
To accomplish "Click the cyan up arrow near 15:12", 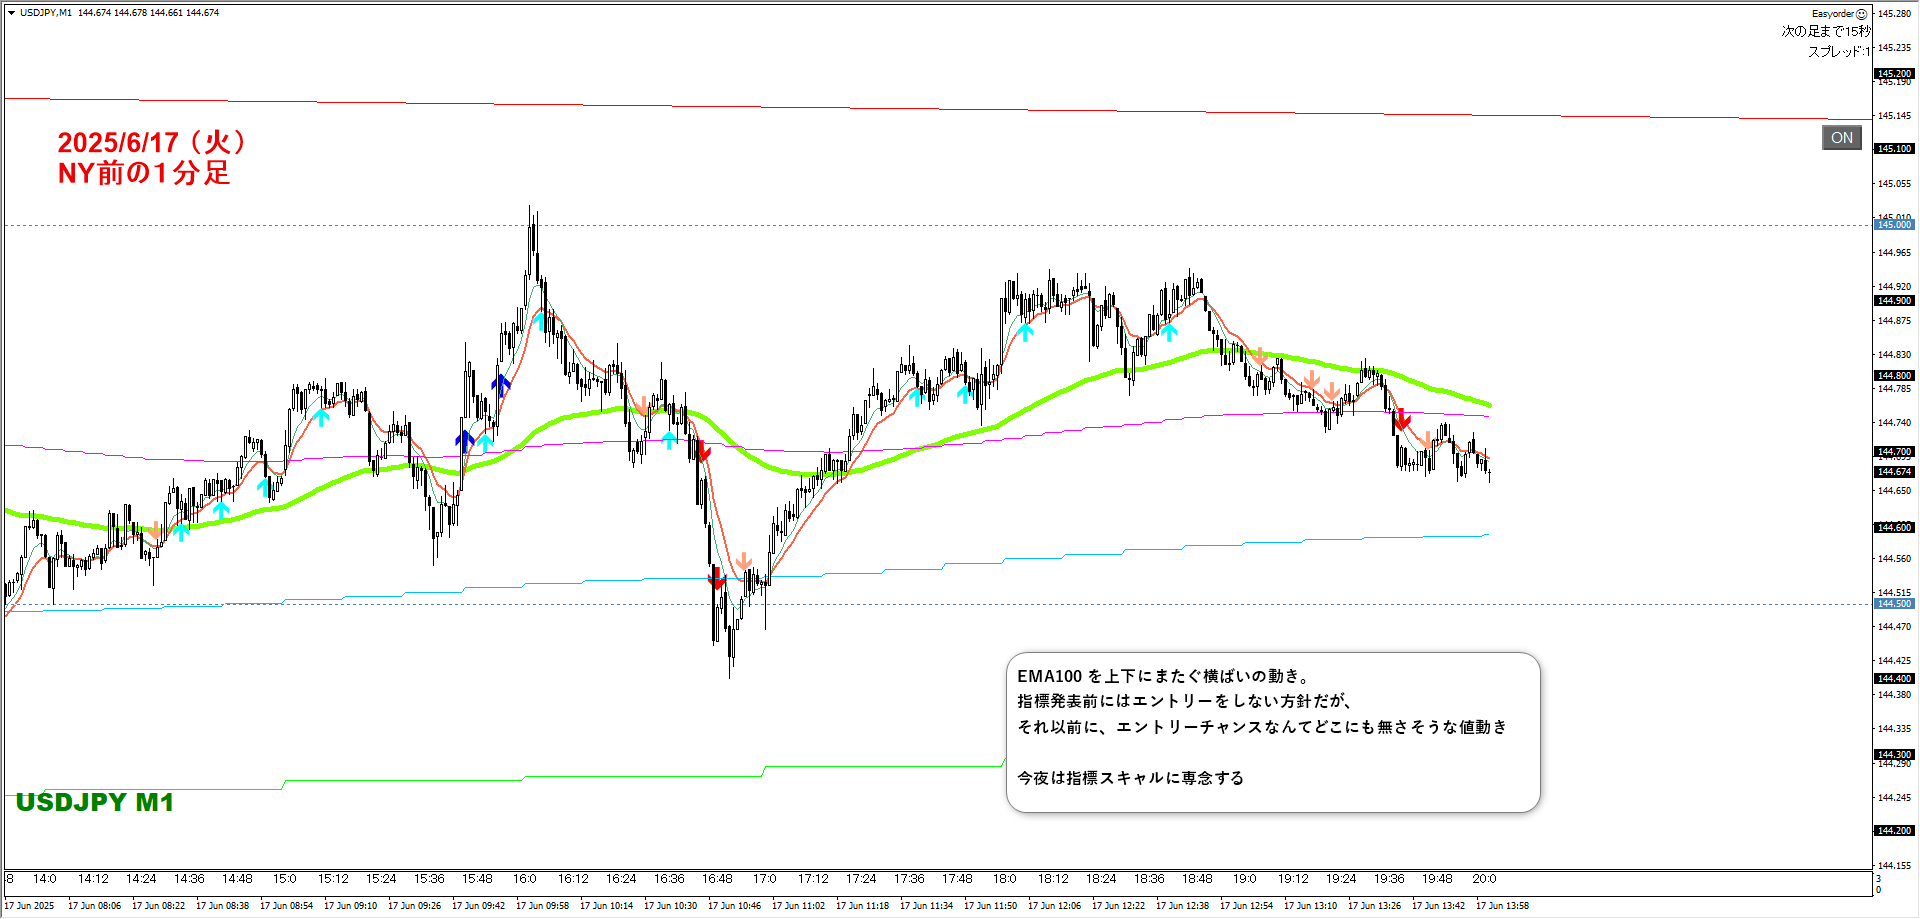I will pos(321,417).
